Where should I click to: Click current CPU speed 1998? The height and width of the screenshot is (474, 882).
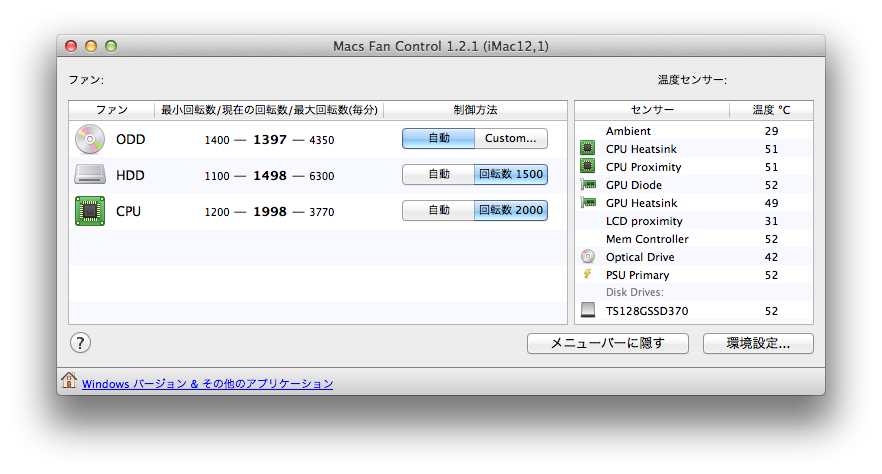(x=270, y=211)
